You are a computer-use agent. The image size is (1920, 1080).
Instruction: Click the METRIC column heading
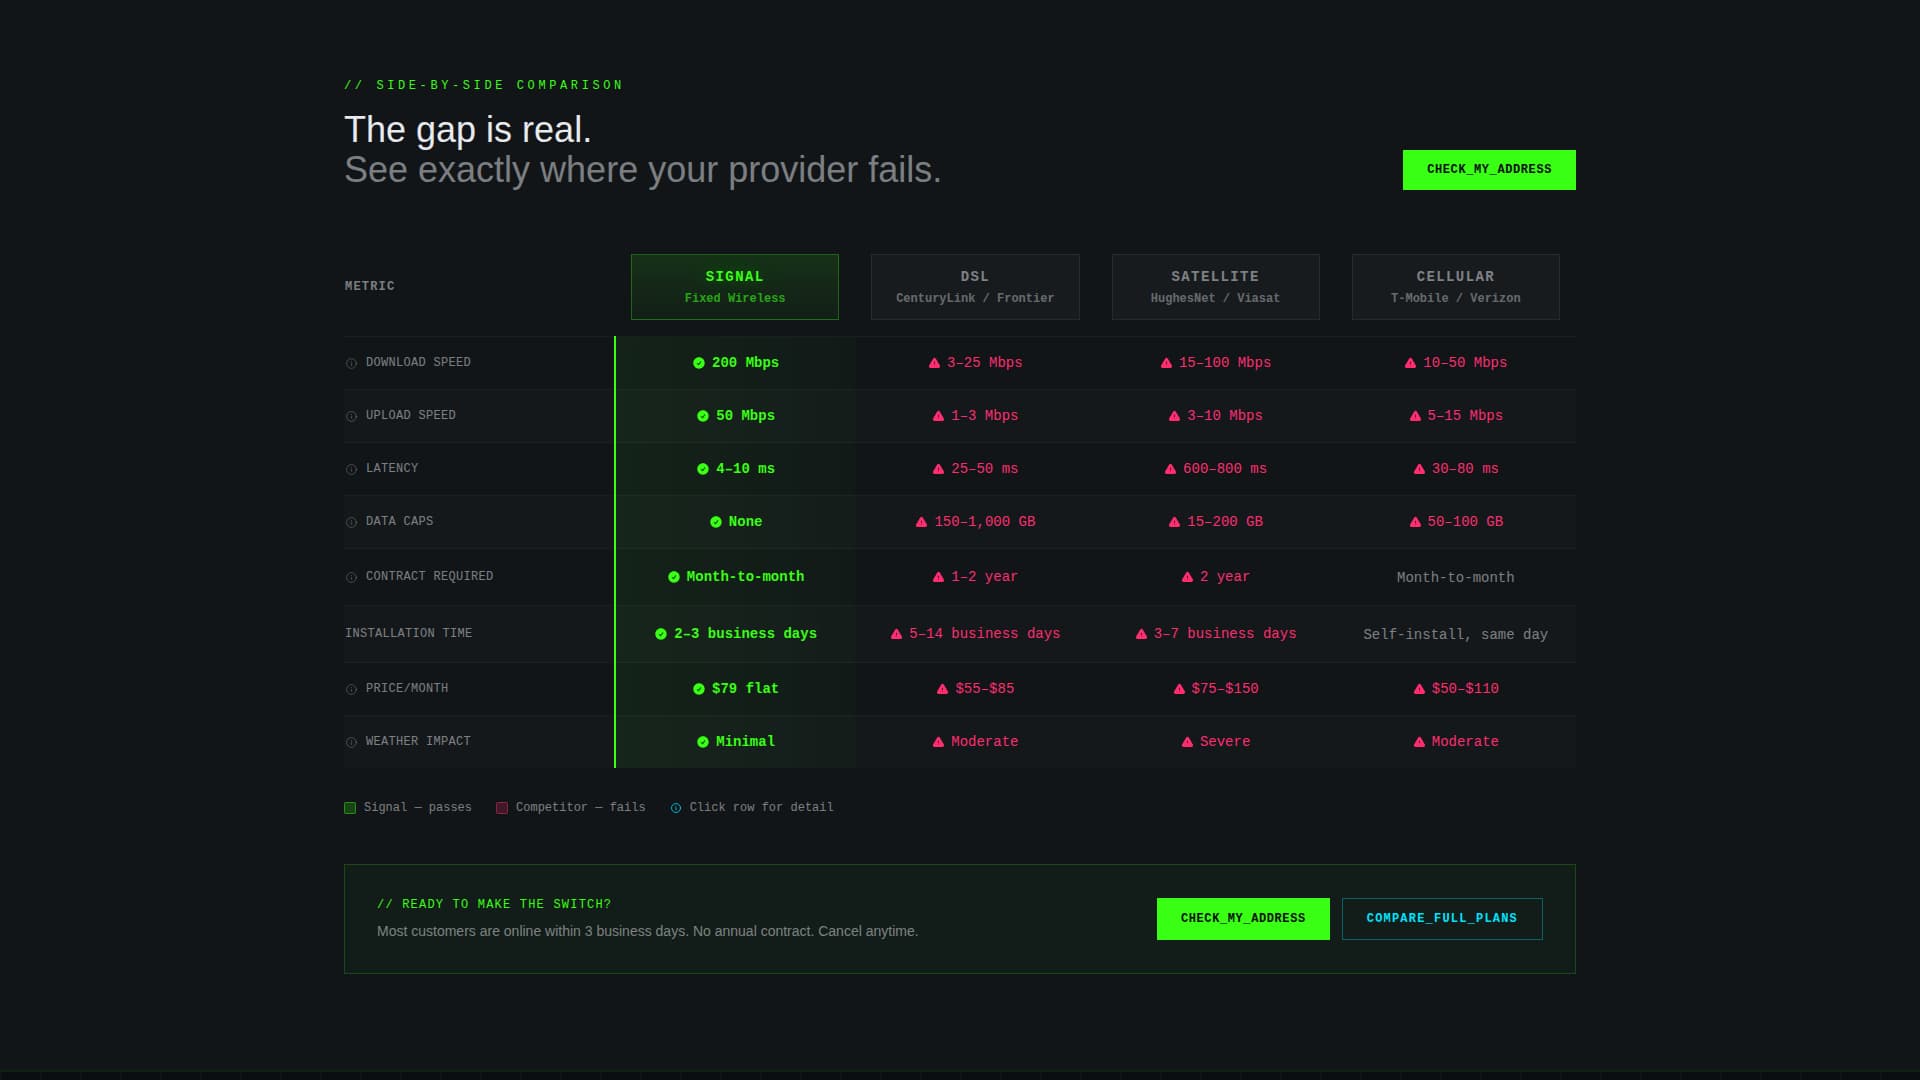click(370, 286)
